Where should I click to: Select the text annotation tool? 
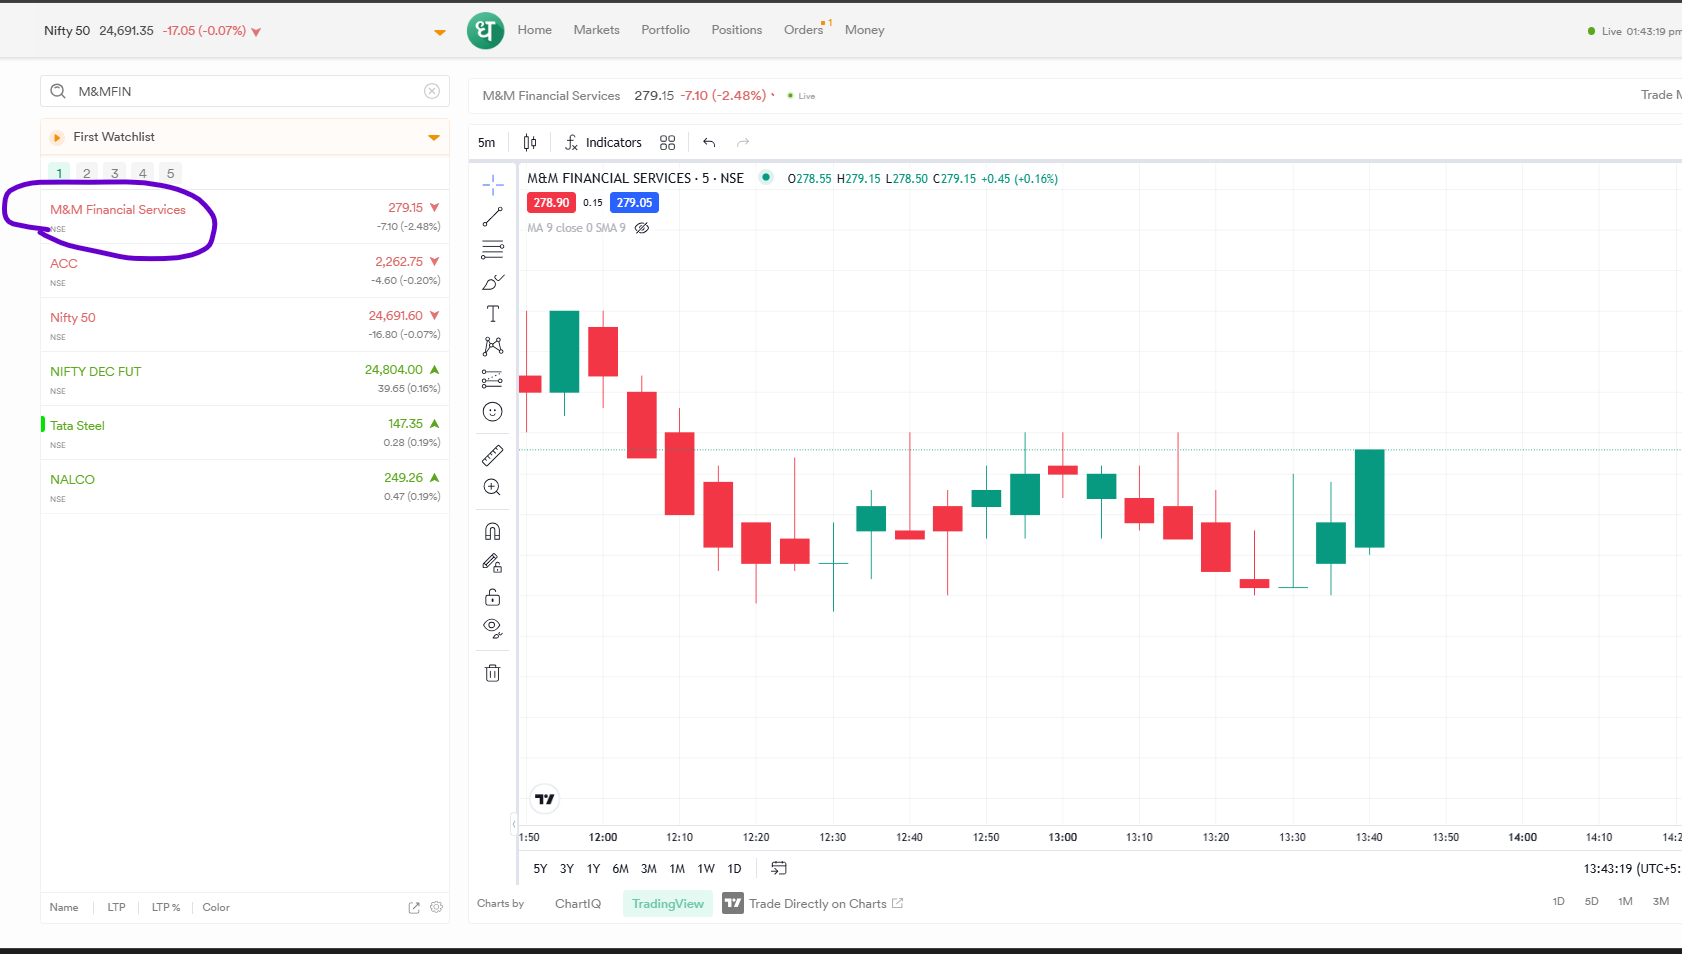pos(492,314)
